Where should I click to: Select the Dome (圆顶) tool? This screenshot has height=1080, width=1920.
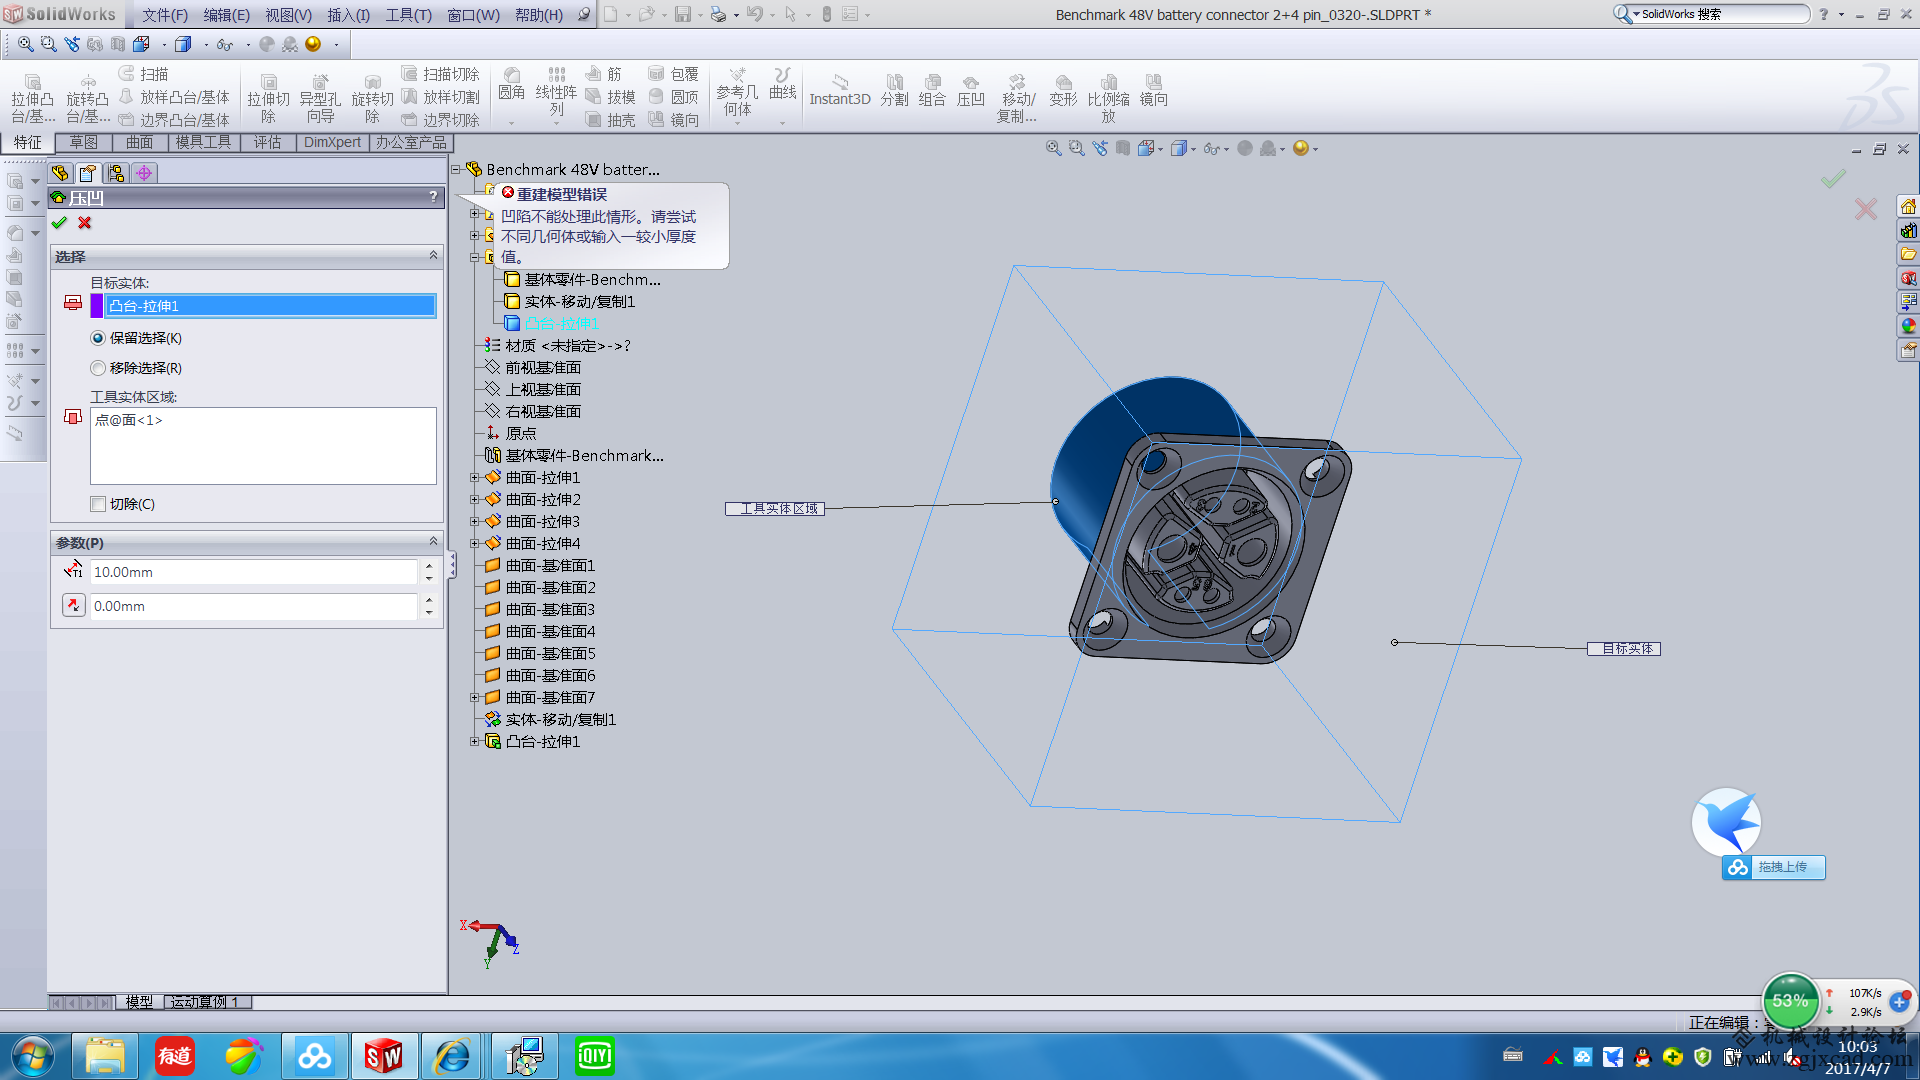click(x=673, y=97)
